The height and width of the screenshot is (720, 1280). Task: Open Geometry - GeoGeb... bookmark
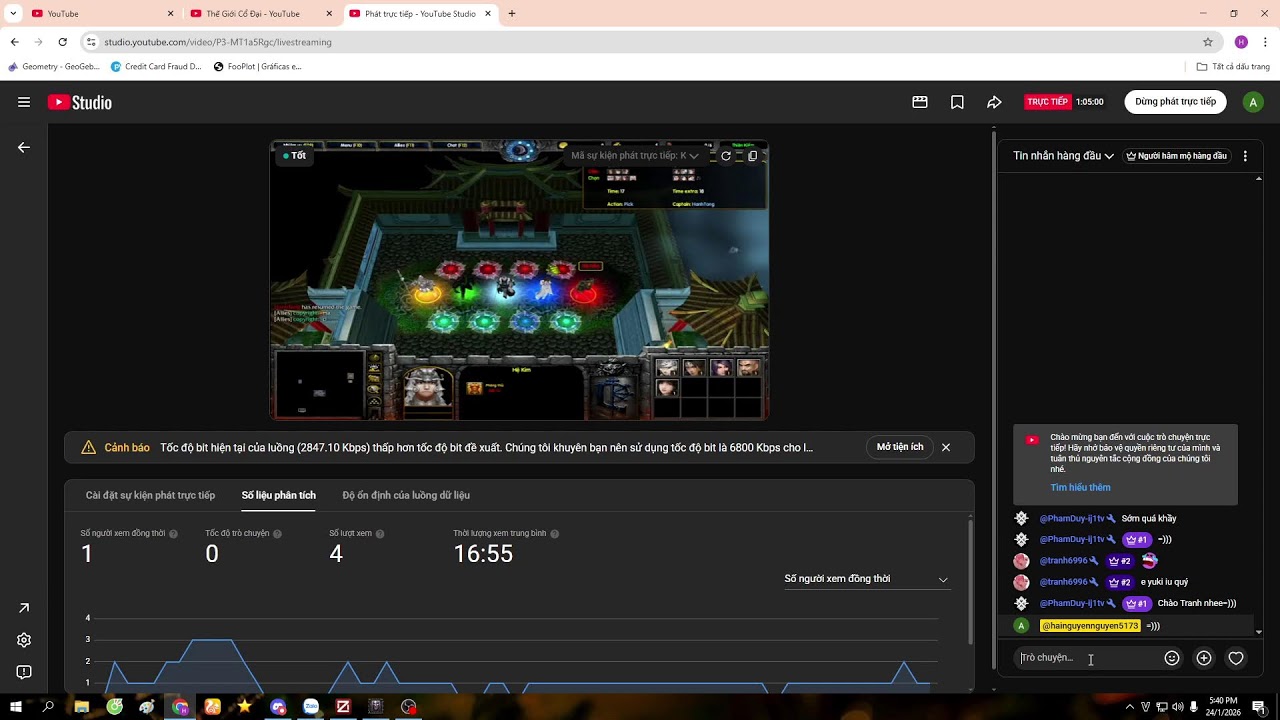[54, 67]
